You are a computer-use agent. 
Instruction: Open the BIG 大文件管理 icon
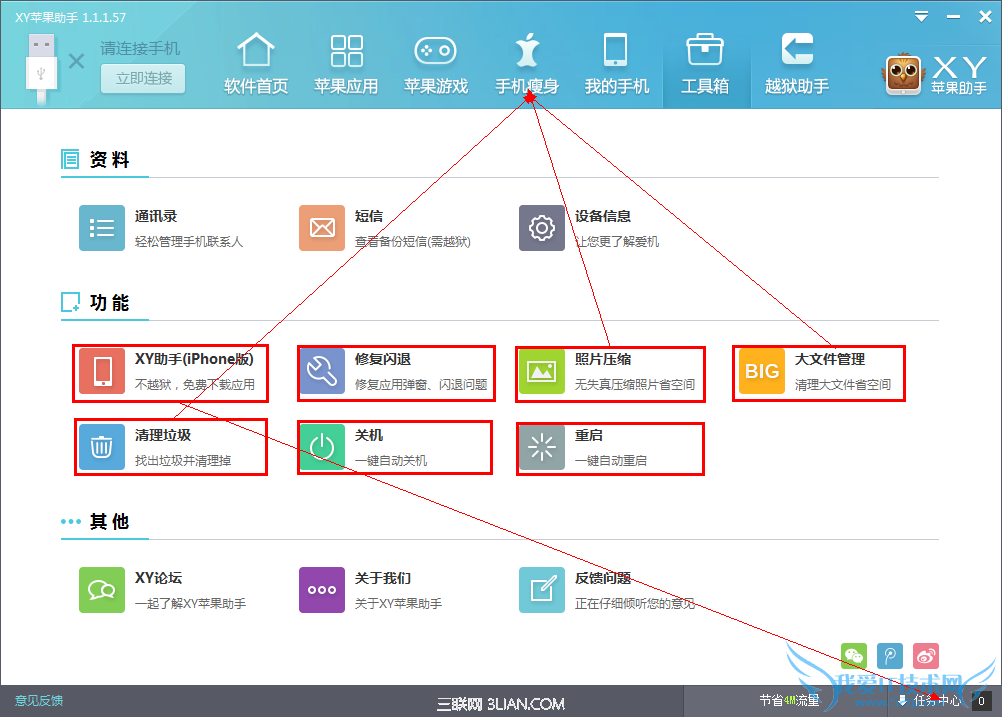click(761, 371)
